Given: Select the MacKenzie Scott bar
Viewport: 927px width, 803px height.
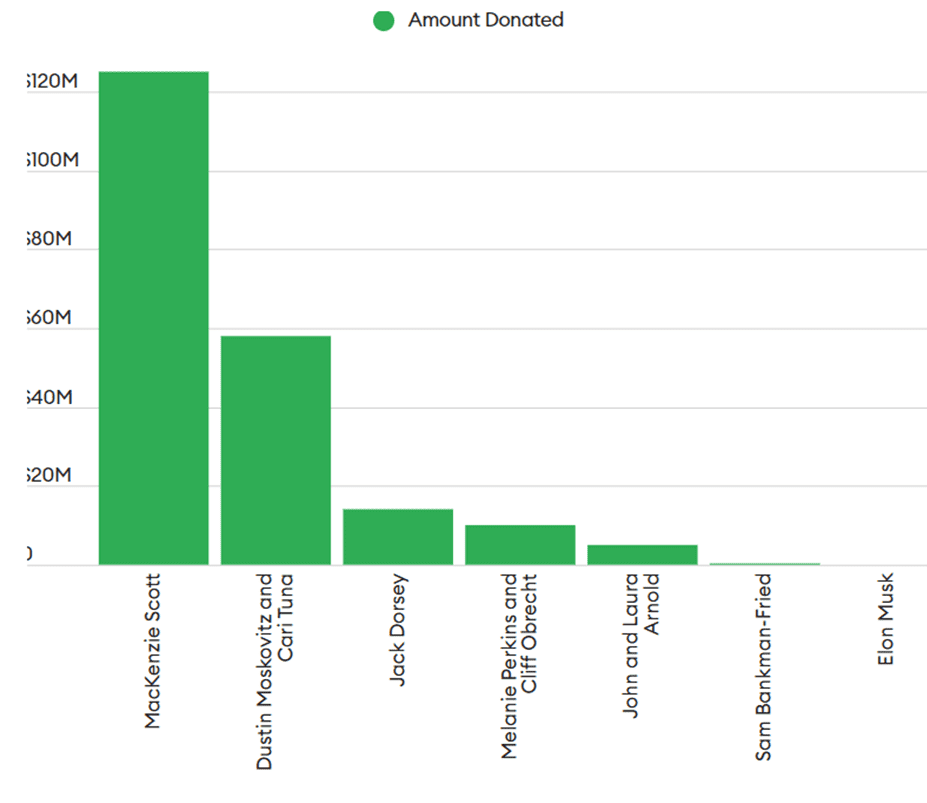Looking at the screenshot, I should pyautogui.click(x=154, y=318).
